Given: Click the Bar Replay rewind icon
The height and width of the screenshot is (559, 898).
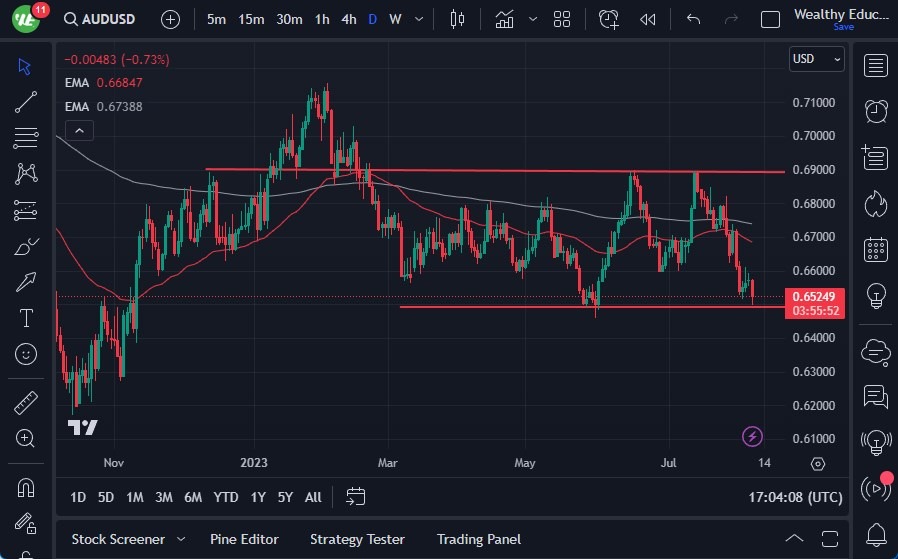Looking at the screenshot, I should coord(648,19).
